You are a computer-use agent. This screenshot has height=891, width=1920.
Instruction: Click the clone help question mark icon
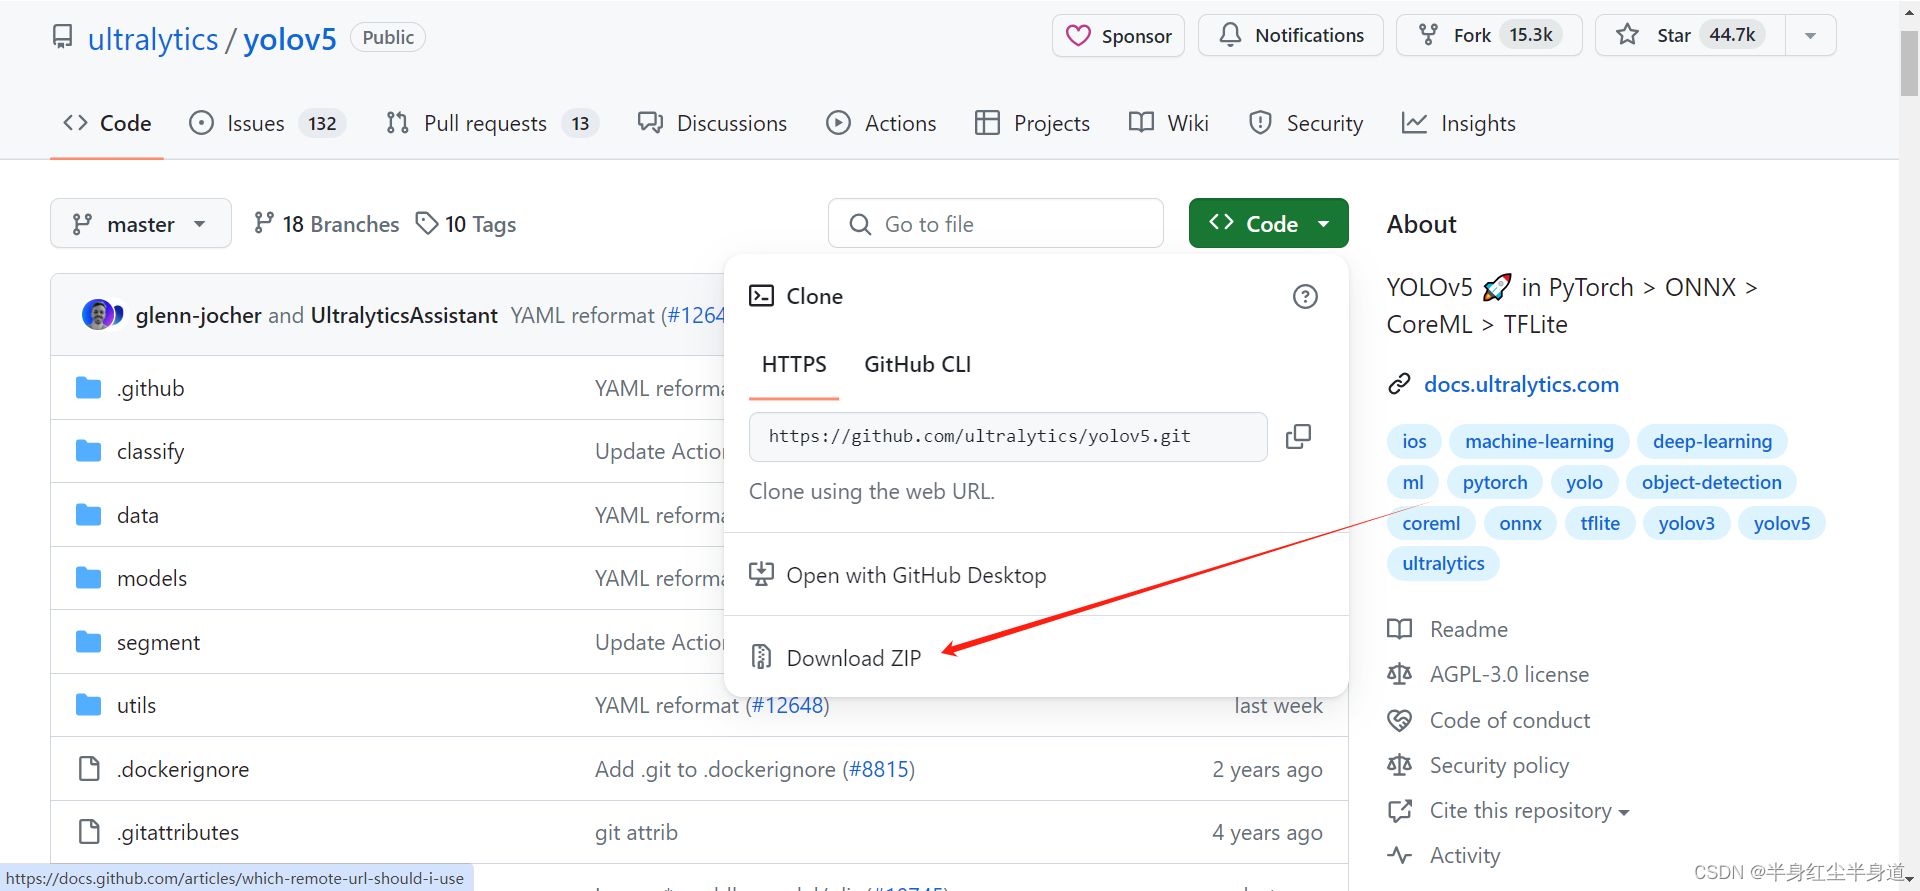pos(1305,297)
